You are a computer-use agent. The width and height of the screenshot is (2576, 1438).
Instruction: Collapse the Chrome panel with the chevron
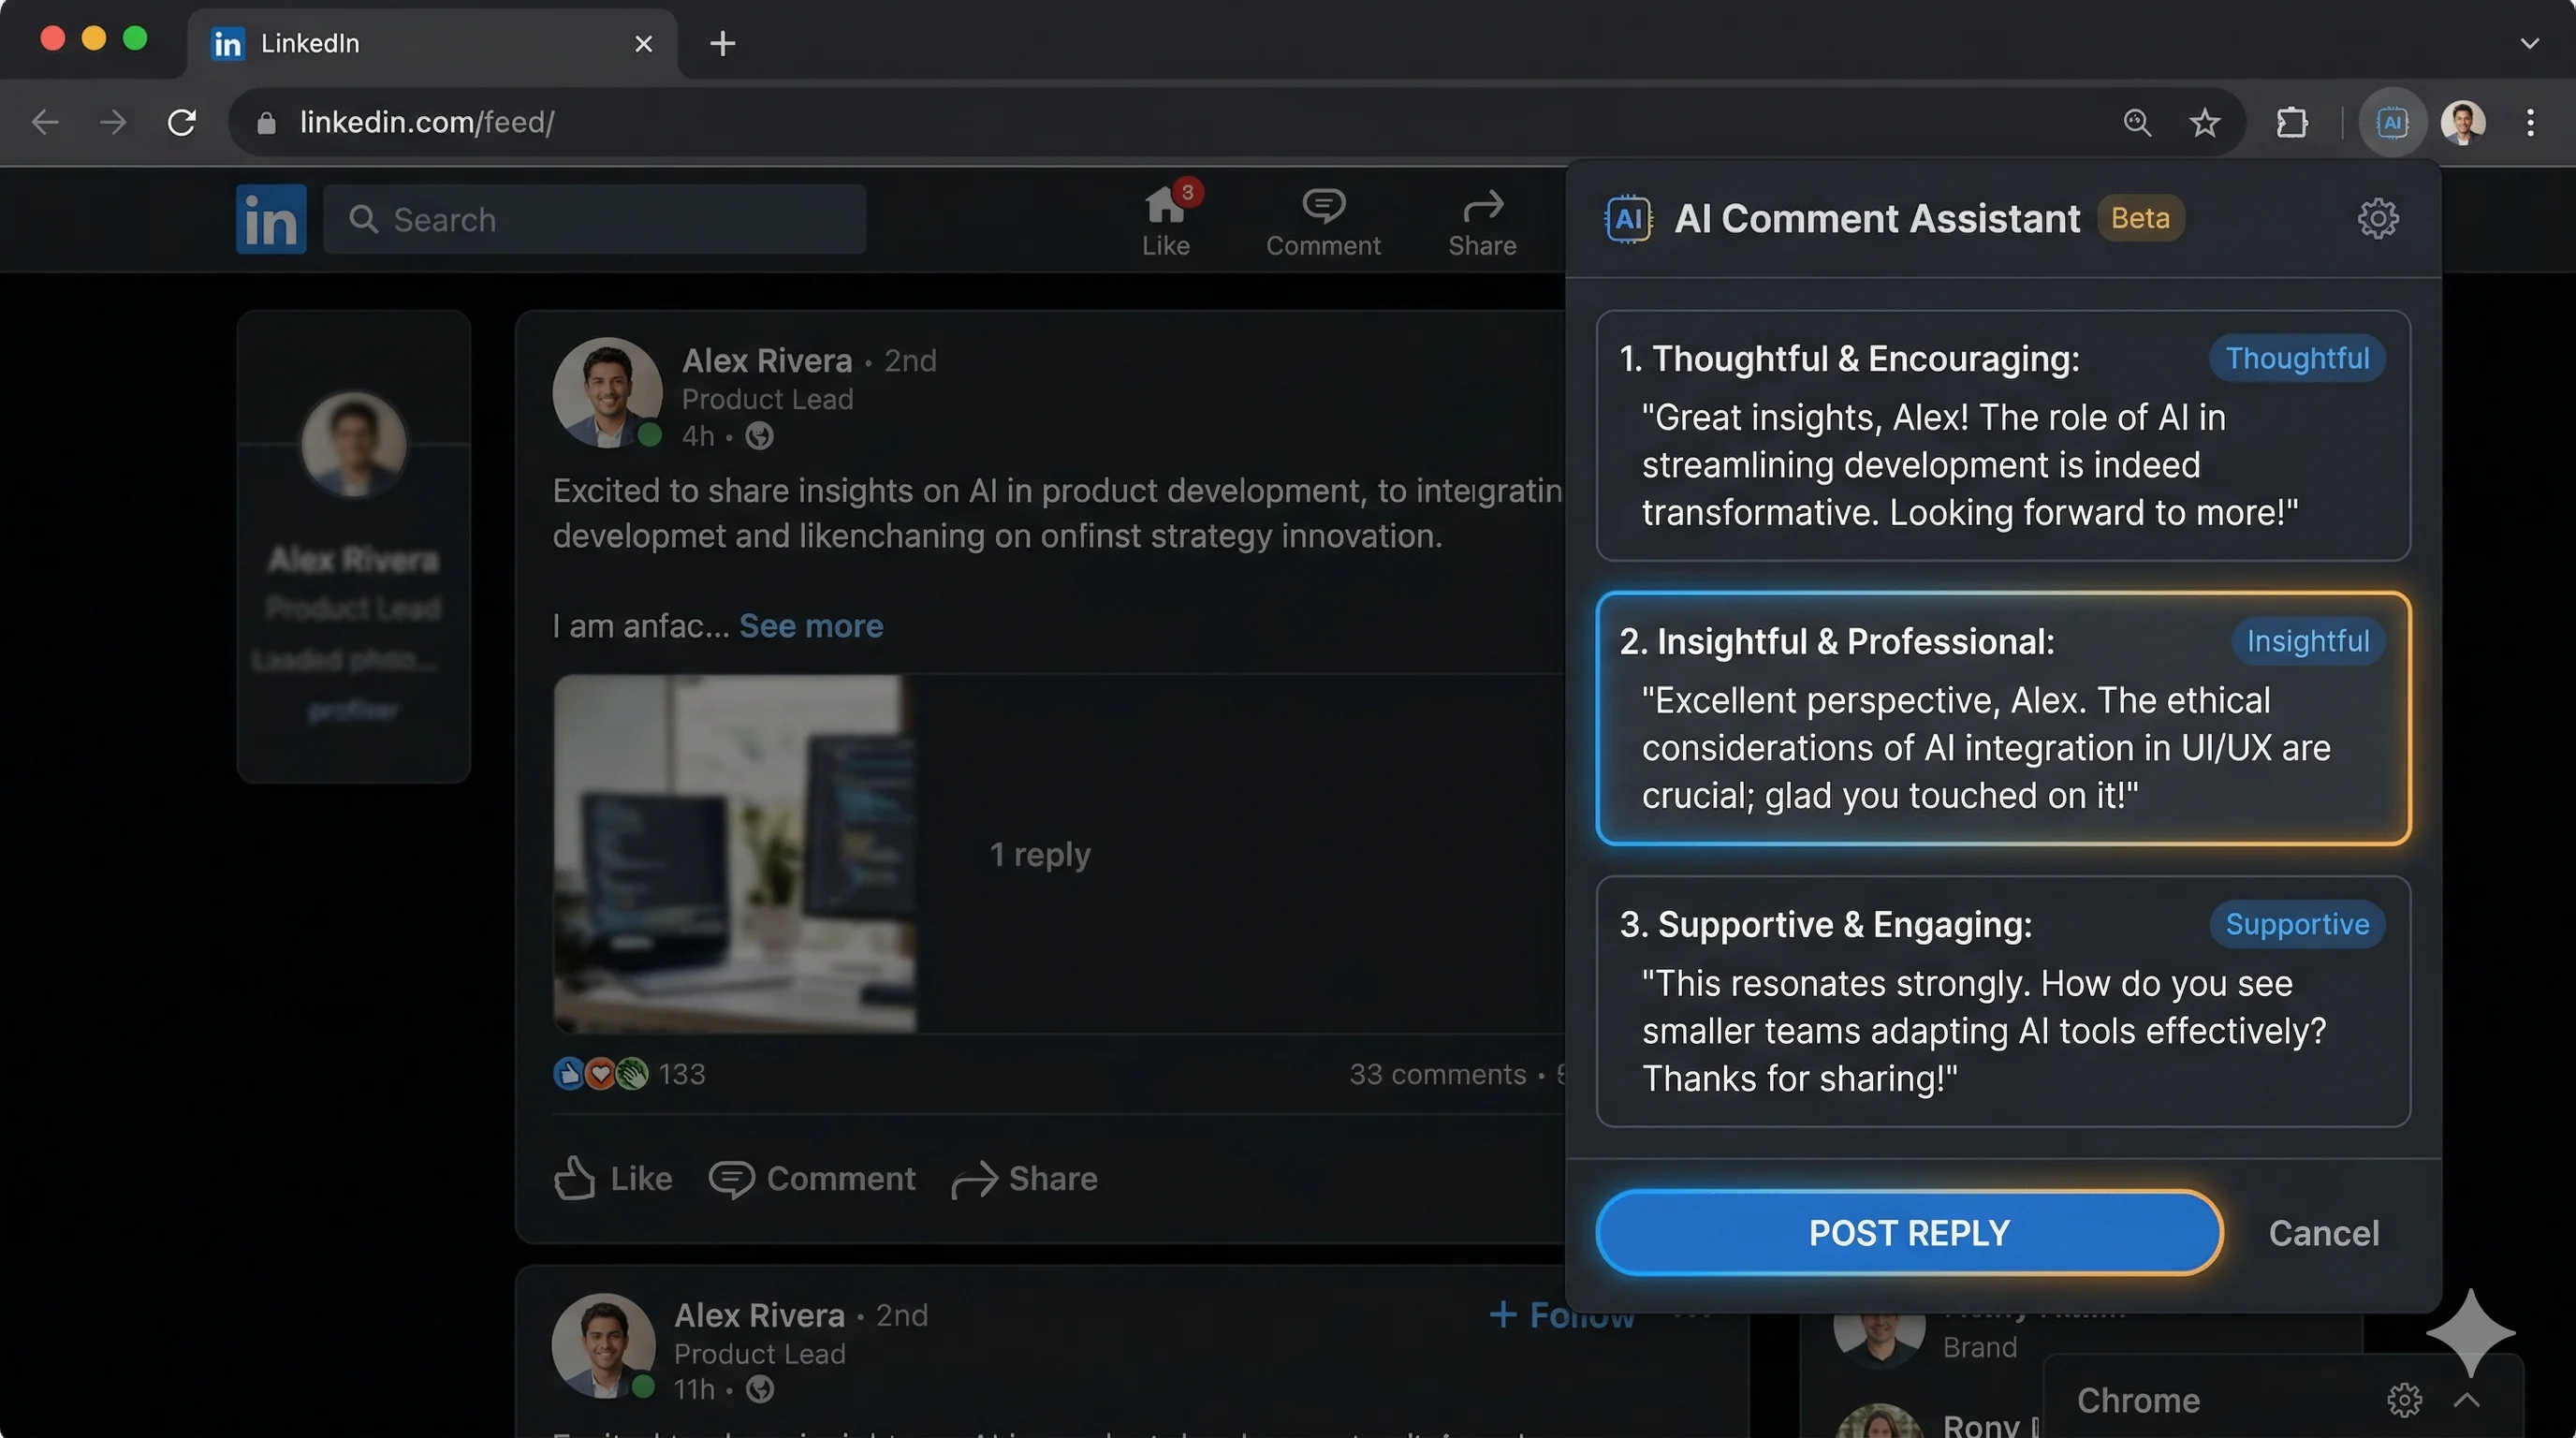click(x=2466, y=1400)
